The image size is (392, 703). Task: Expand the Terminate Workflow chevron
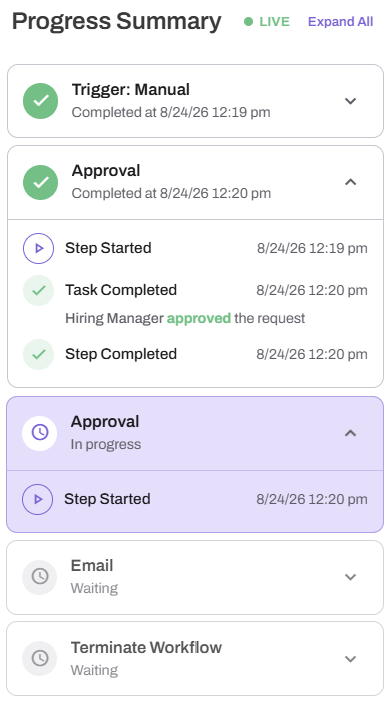(350, 659)
